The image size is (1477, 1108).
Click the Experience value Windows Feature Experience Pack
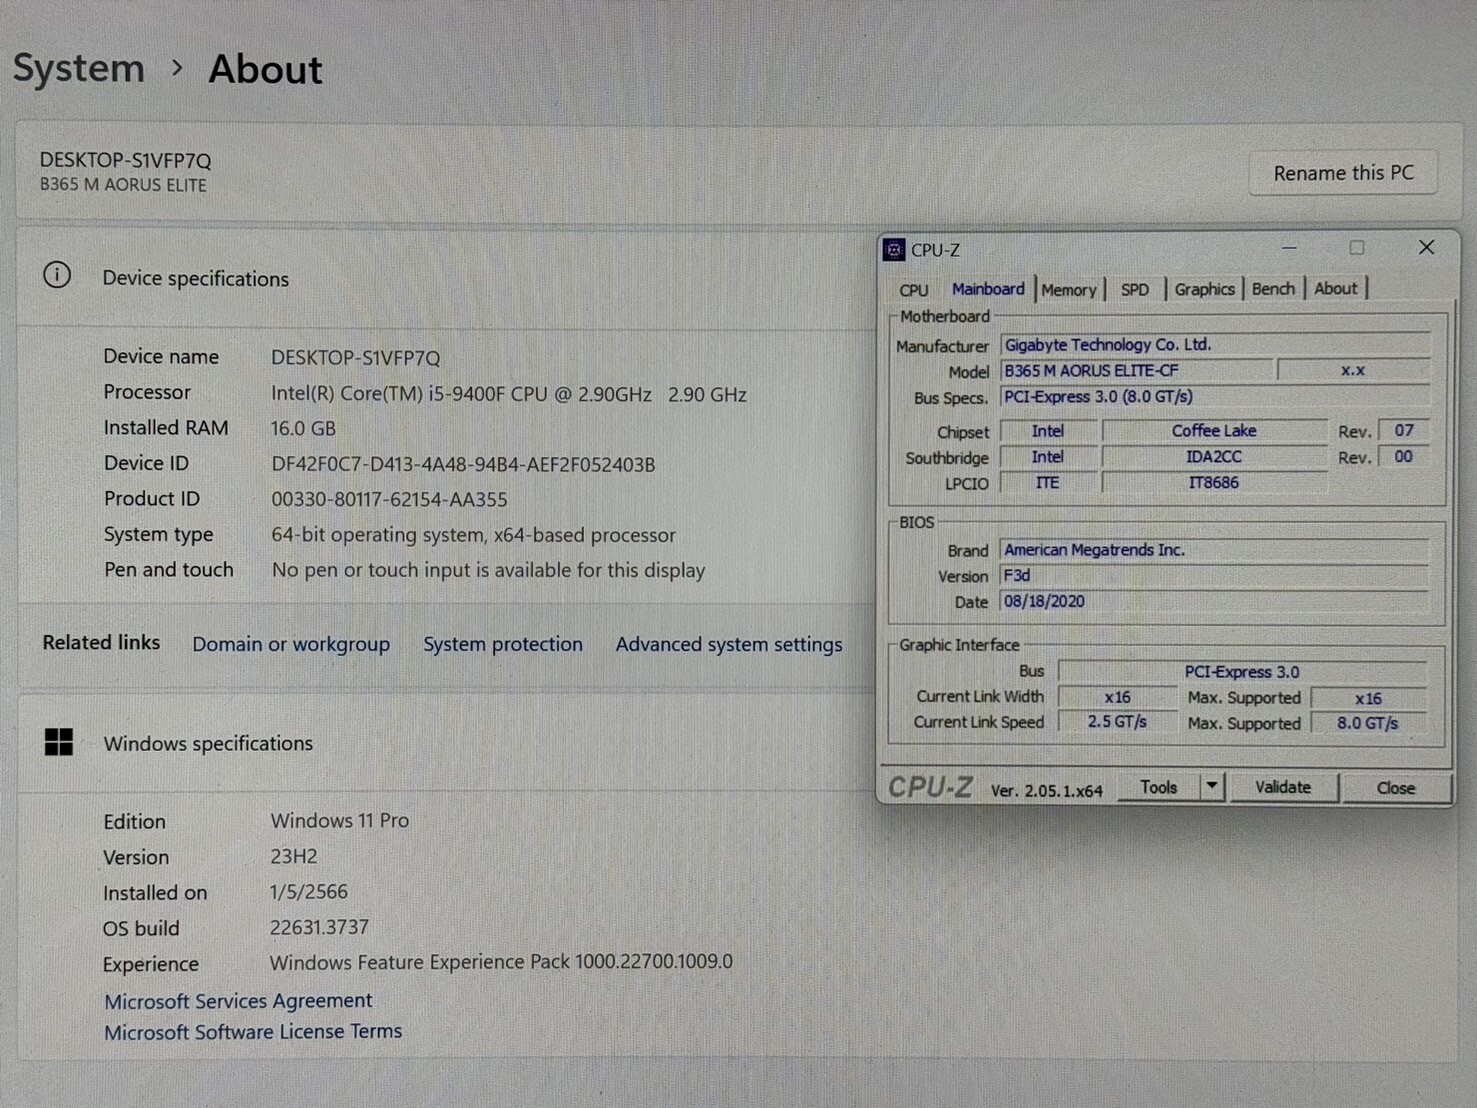[x=501, y=962]
